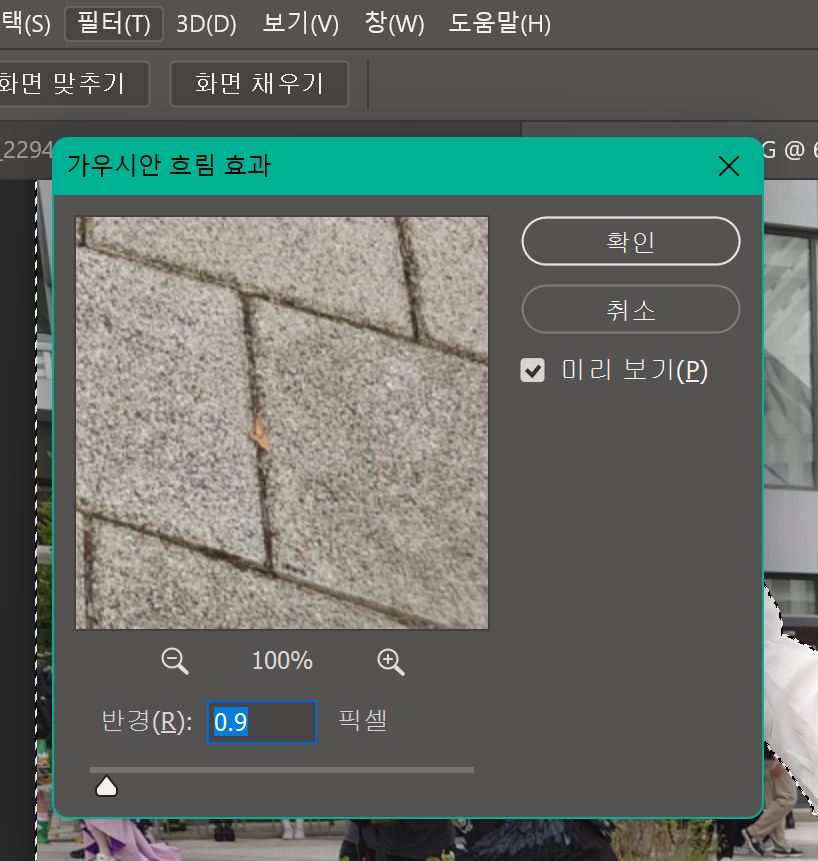The image size is (818, 861).
Task: Cancel the blur with 취소
Action: click(630, 309)
